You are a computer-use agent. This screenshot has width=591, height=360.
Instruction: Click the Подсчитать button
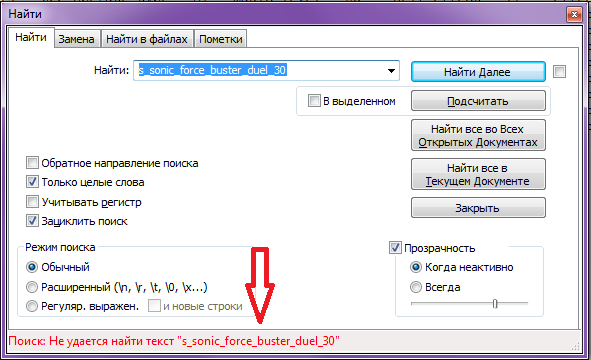coord(478,101)
